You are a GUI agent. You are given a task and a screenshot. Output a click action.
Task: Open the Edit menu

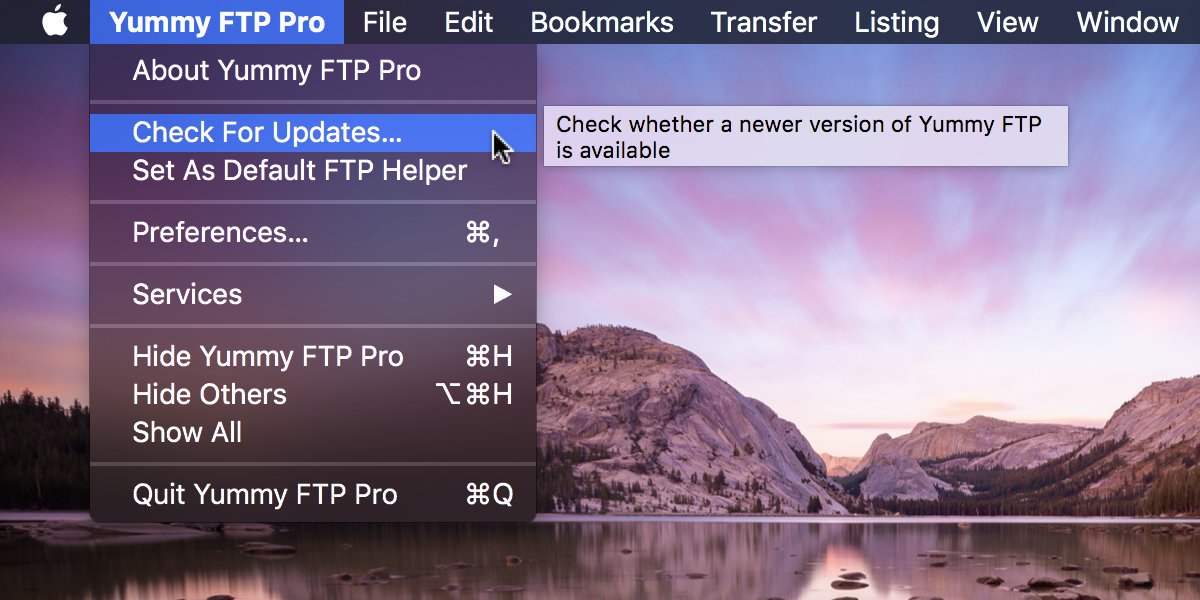[x=469, y=22]
